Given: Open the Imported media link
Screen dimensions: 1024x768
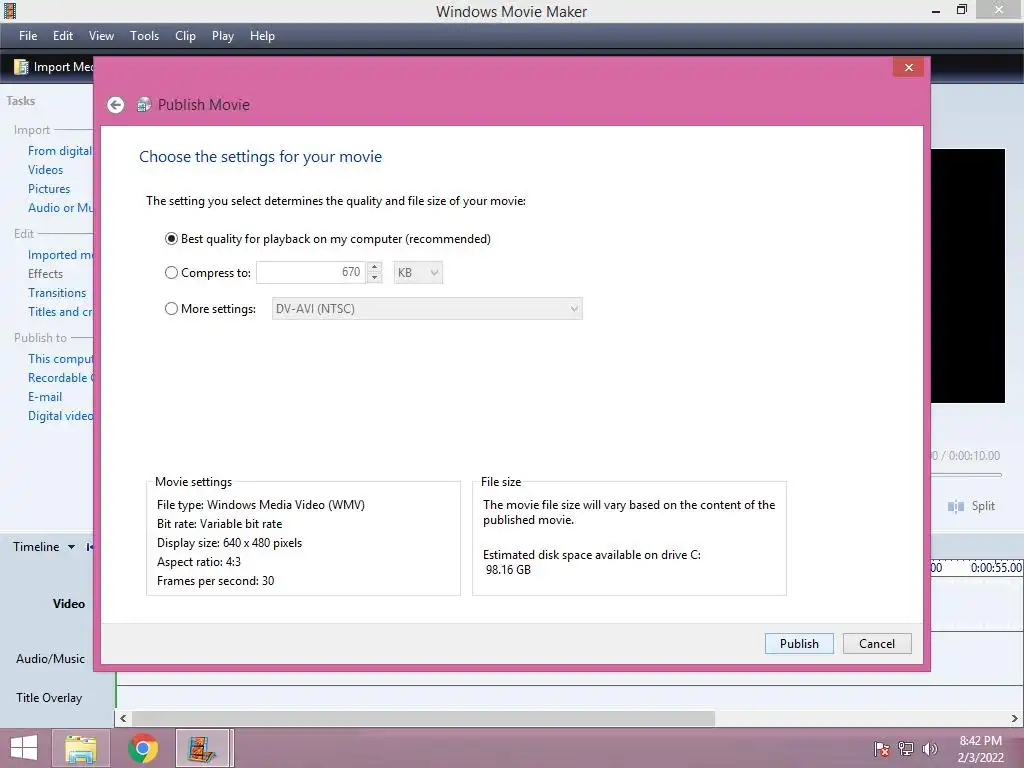Looking at the screenshot, I should click(60, 255).
